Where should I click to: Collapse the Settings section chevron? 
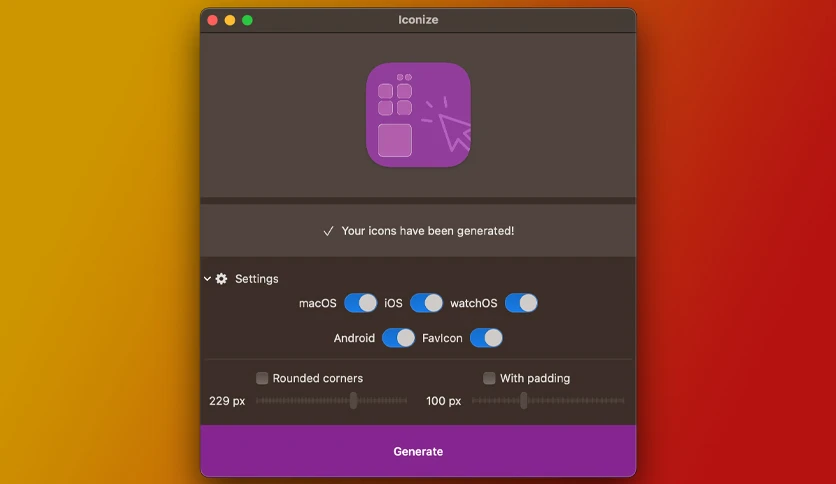pyautogui.click(x=207, y=278)
